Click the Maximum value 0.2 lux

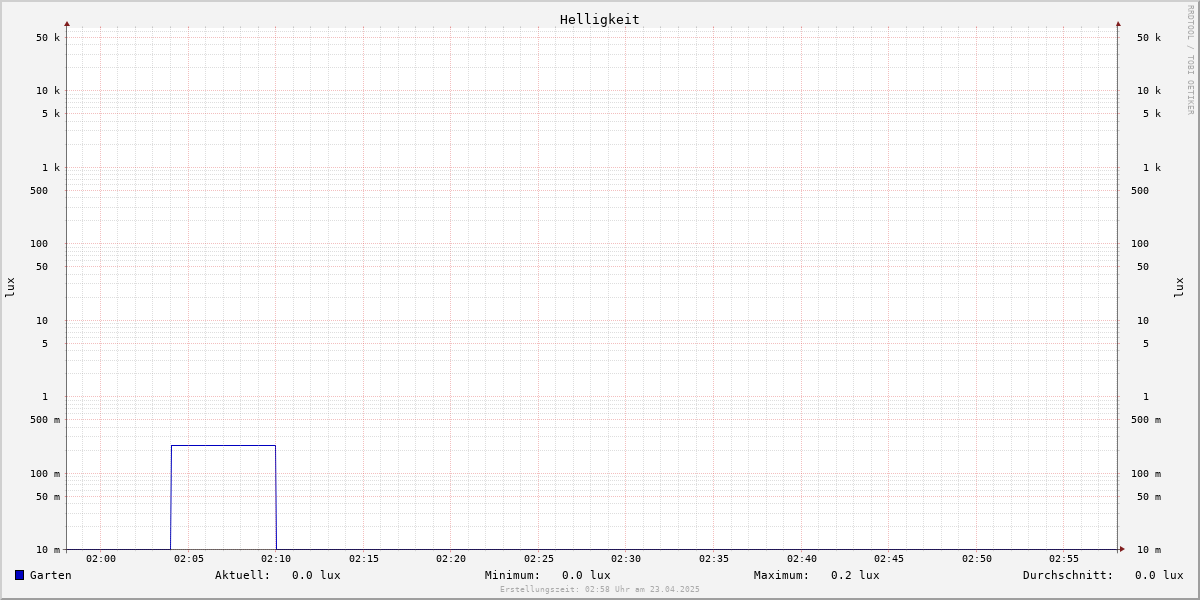(855, 575)
